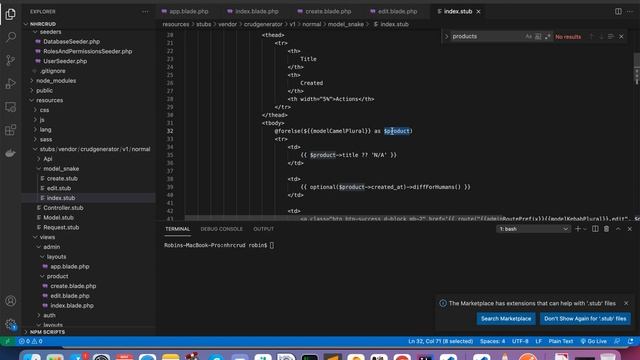
Task: Open Run and Debug view
Action: [11, 84]
